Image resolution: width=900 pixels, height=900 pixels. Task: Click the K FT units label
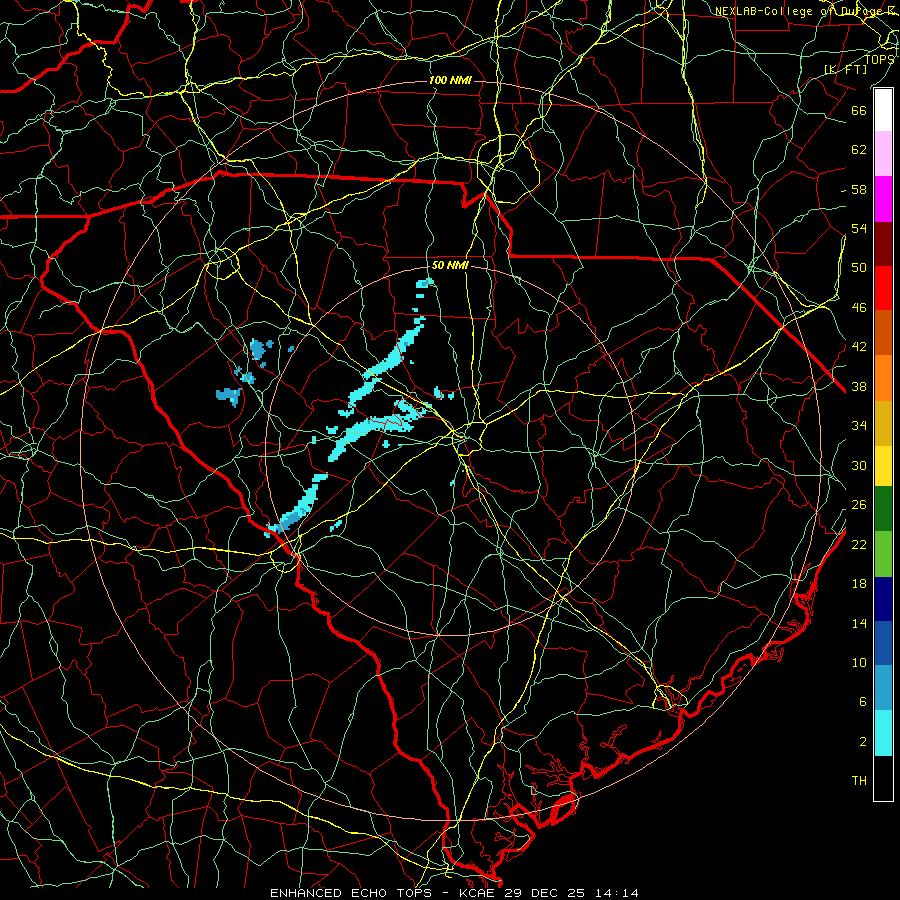pyautogui.click(x=845, y=69)
